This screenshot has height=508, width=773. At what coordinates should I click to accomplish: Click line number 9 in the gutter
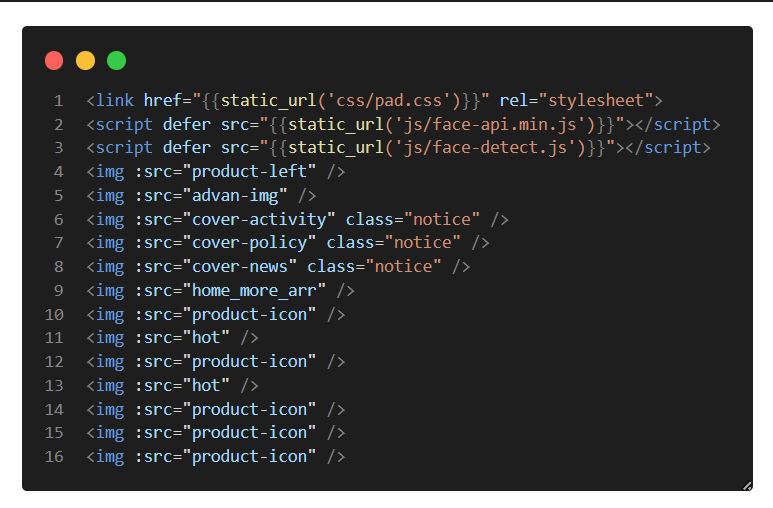click(x=59, y=291)
